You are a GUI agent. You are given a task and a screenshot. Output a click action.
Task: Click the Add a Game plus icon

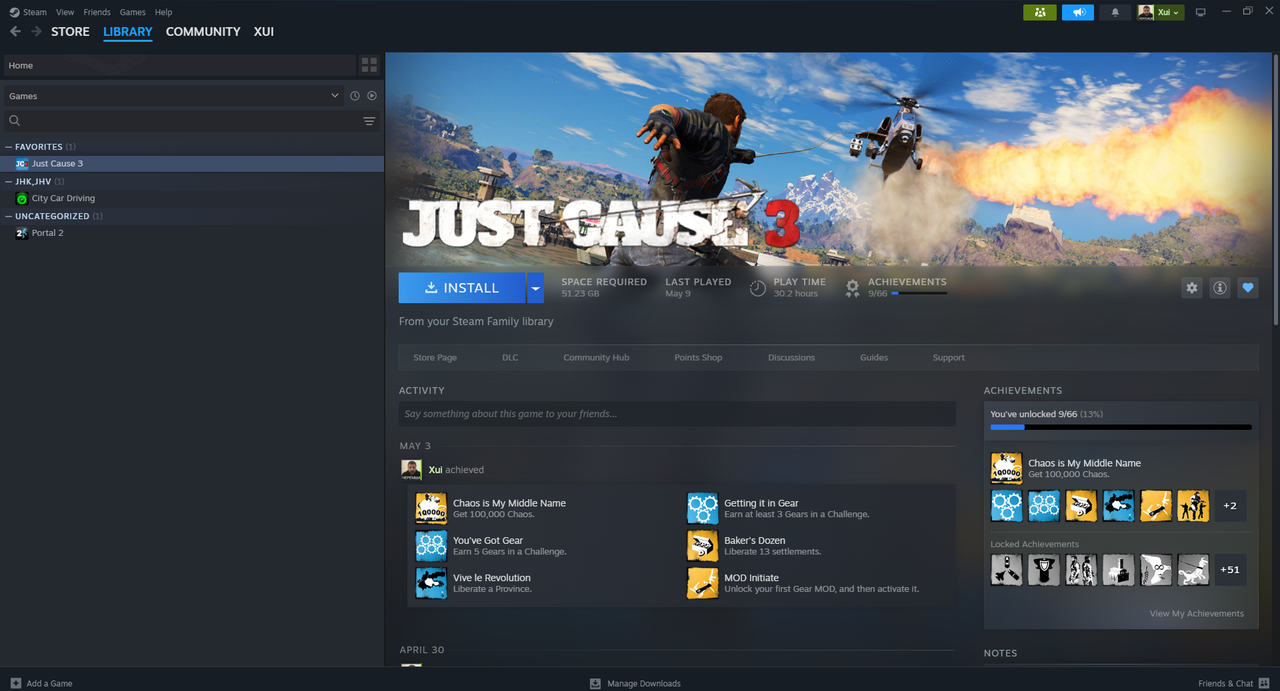coord(15,683)
